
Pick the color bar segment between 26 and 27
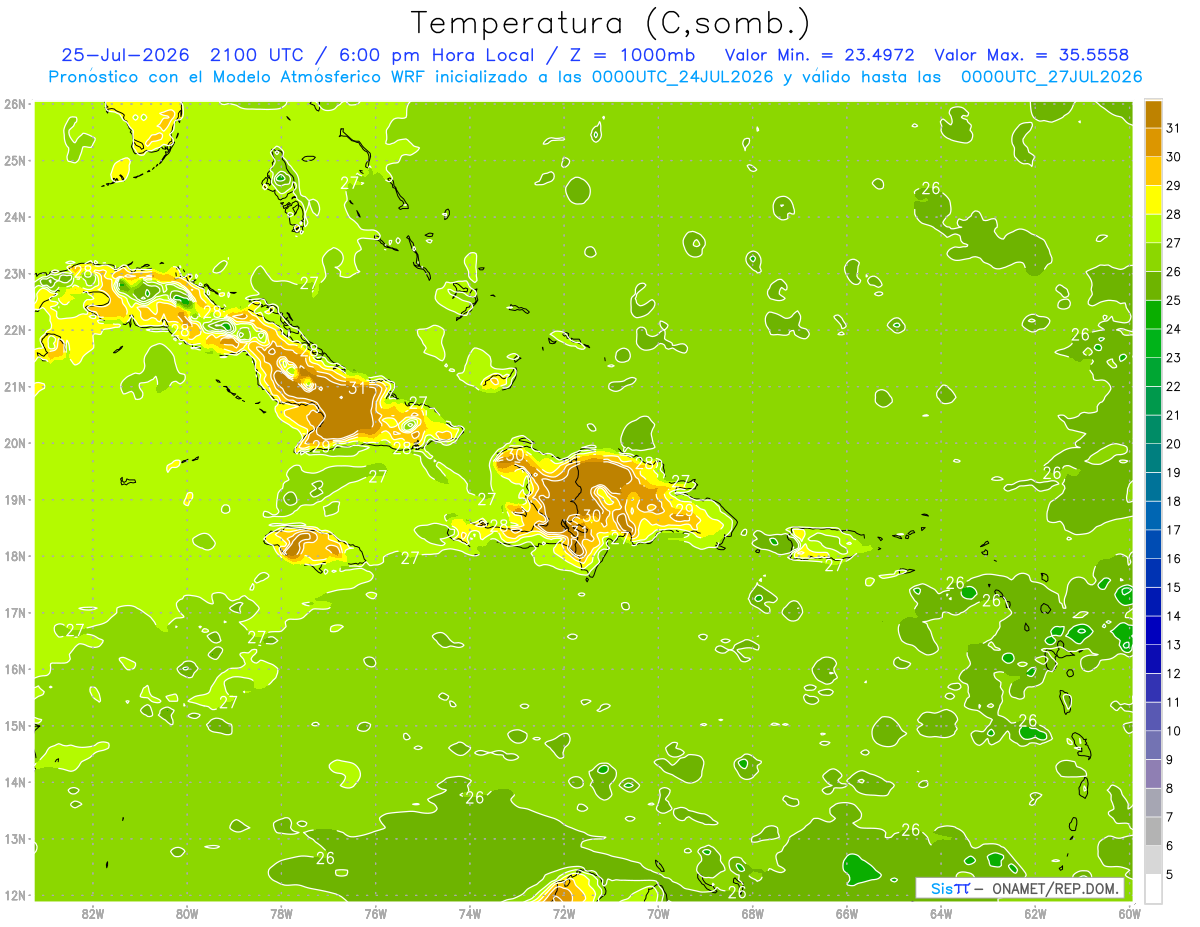click(x=1153, y=257)
